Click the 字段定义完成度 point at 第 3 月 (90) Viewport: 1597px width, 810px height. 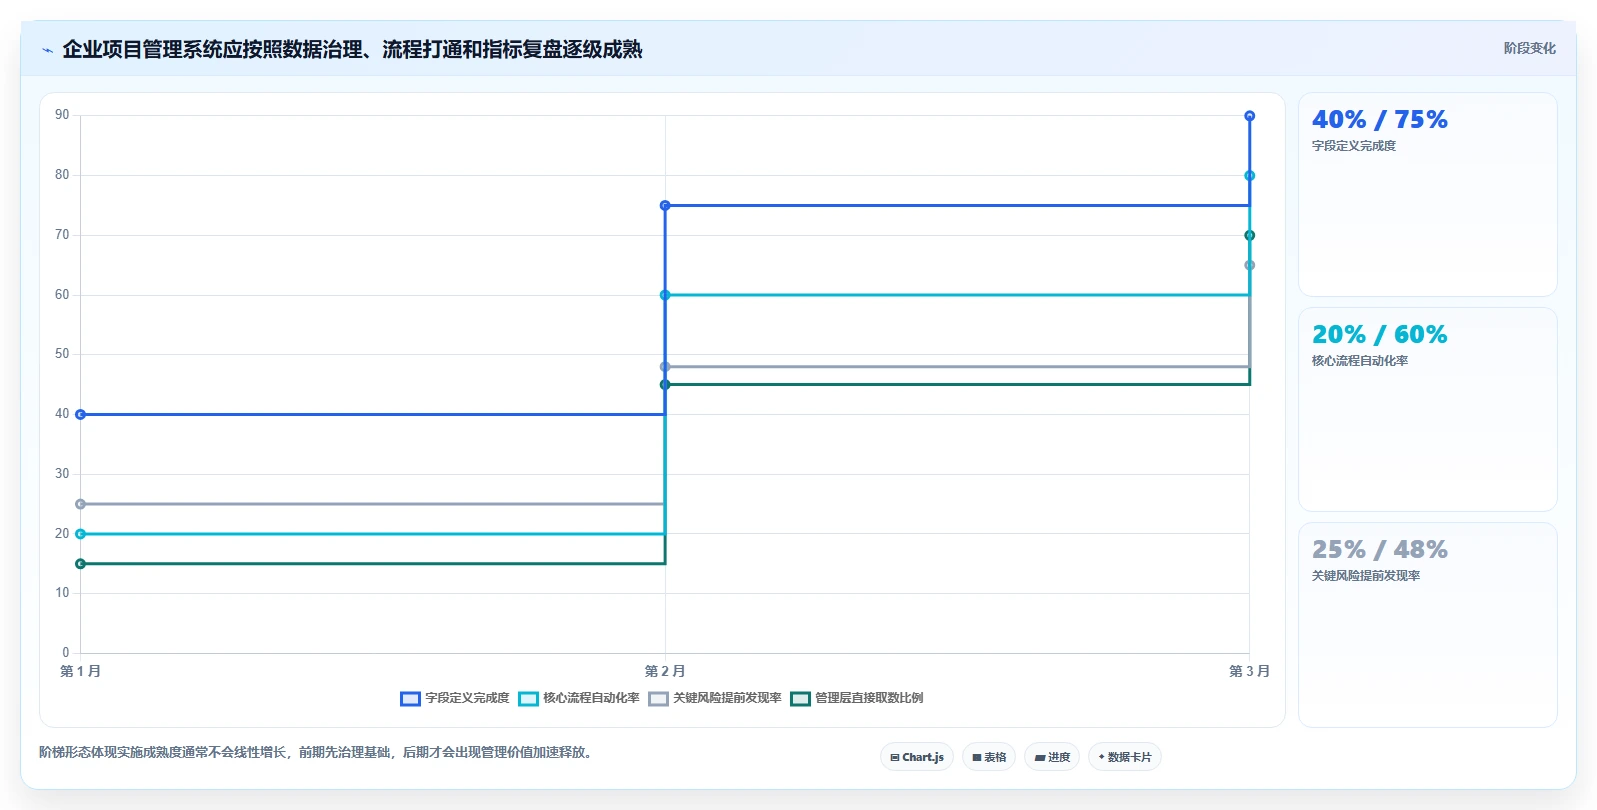point(1250,116)
